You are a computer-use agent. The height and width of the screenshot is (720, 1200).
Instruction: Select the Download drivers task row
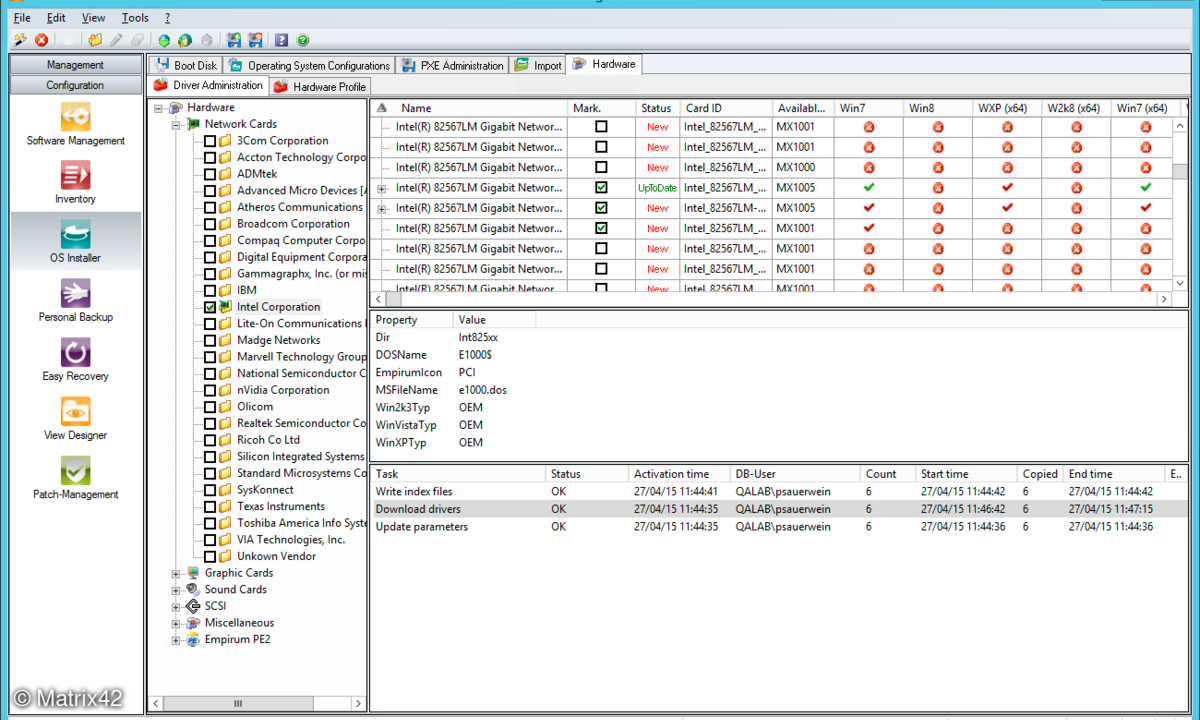pos(779,509)
